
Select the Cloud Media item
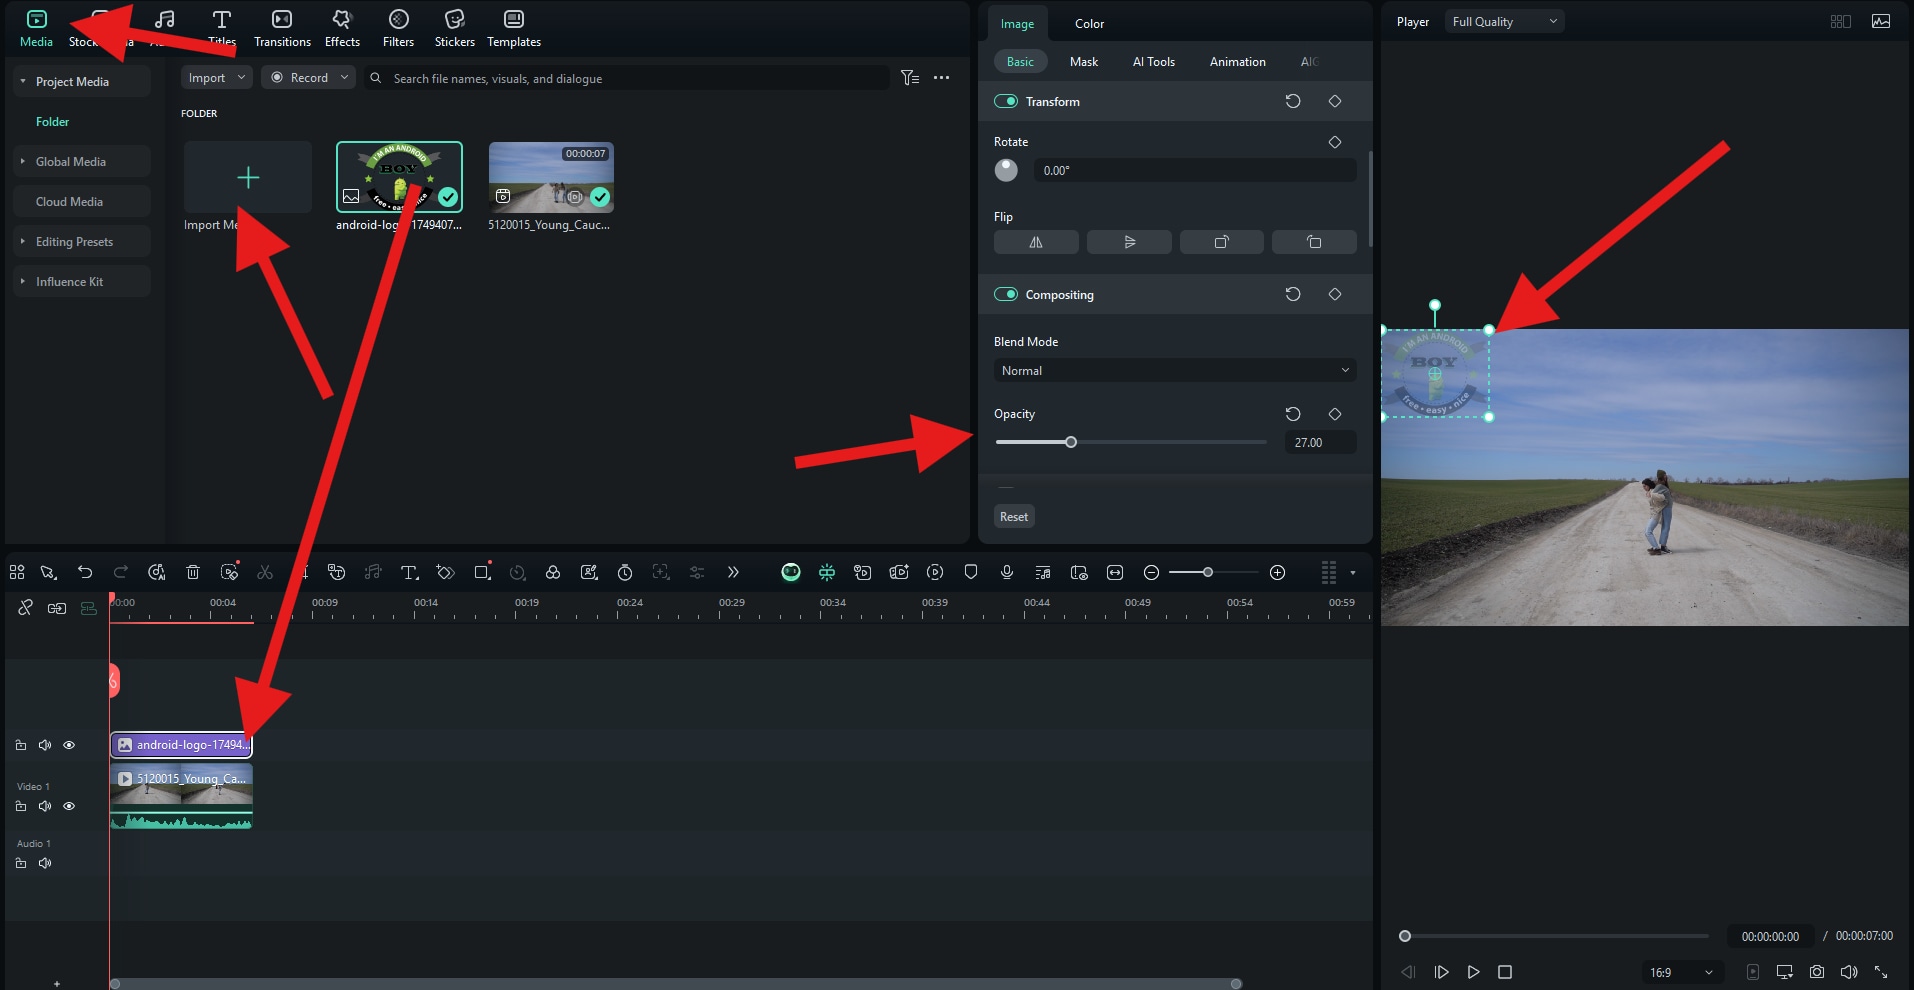point(69,201)
